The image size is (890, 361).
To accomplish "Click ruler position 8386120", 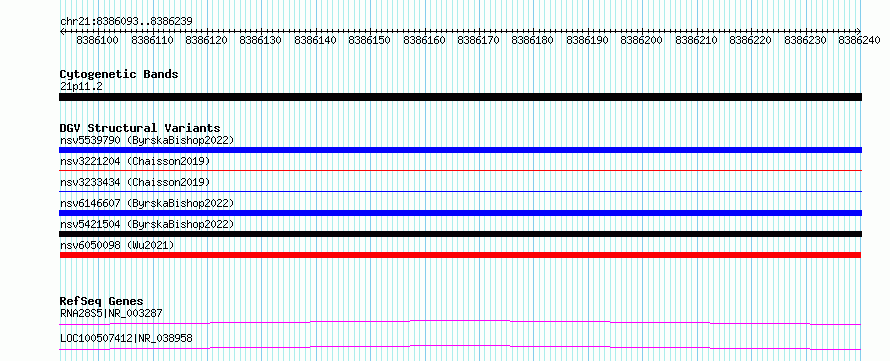I will click(x=207, y=40).
